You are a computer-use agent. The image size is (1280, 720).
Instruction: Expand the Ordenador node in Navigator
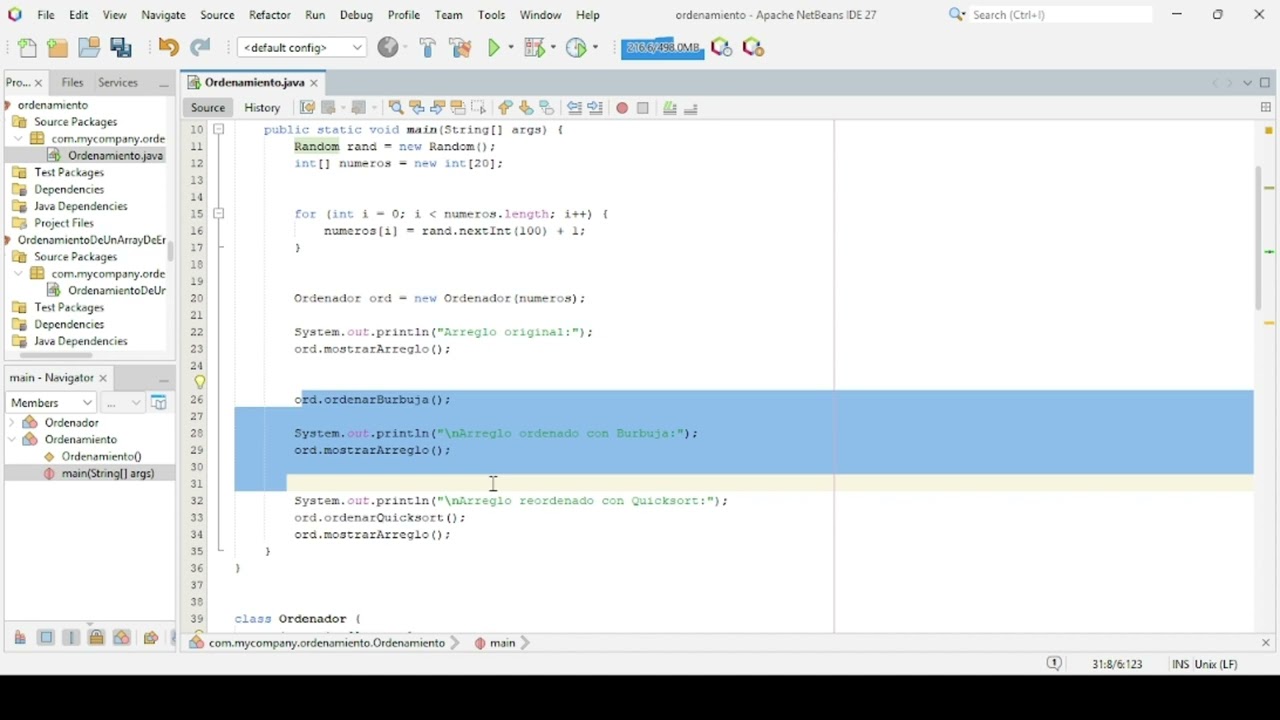coord(11,423)
